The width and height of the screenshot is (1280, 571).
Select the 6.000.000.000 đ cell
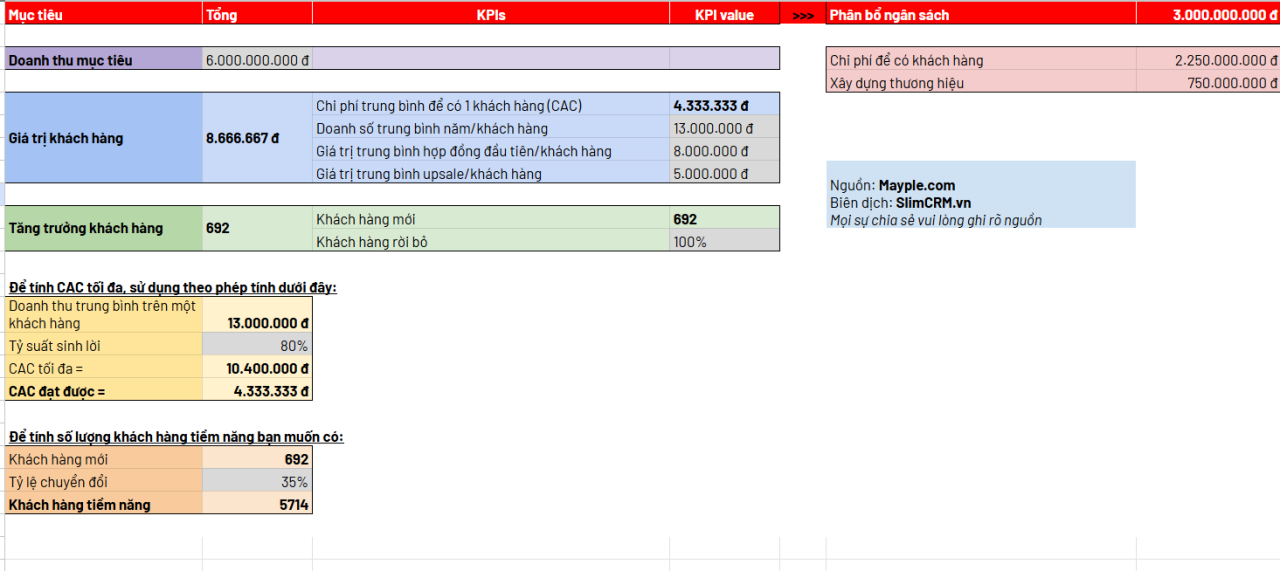click(257, 59)
